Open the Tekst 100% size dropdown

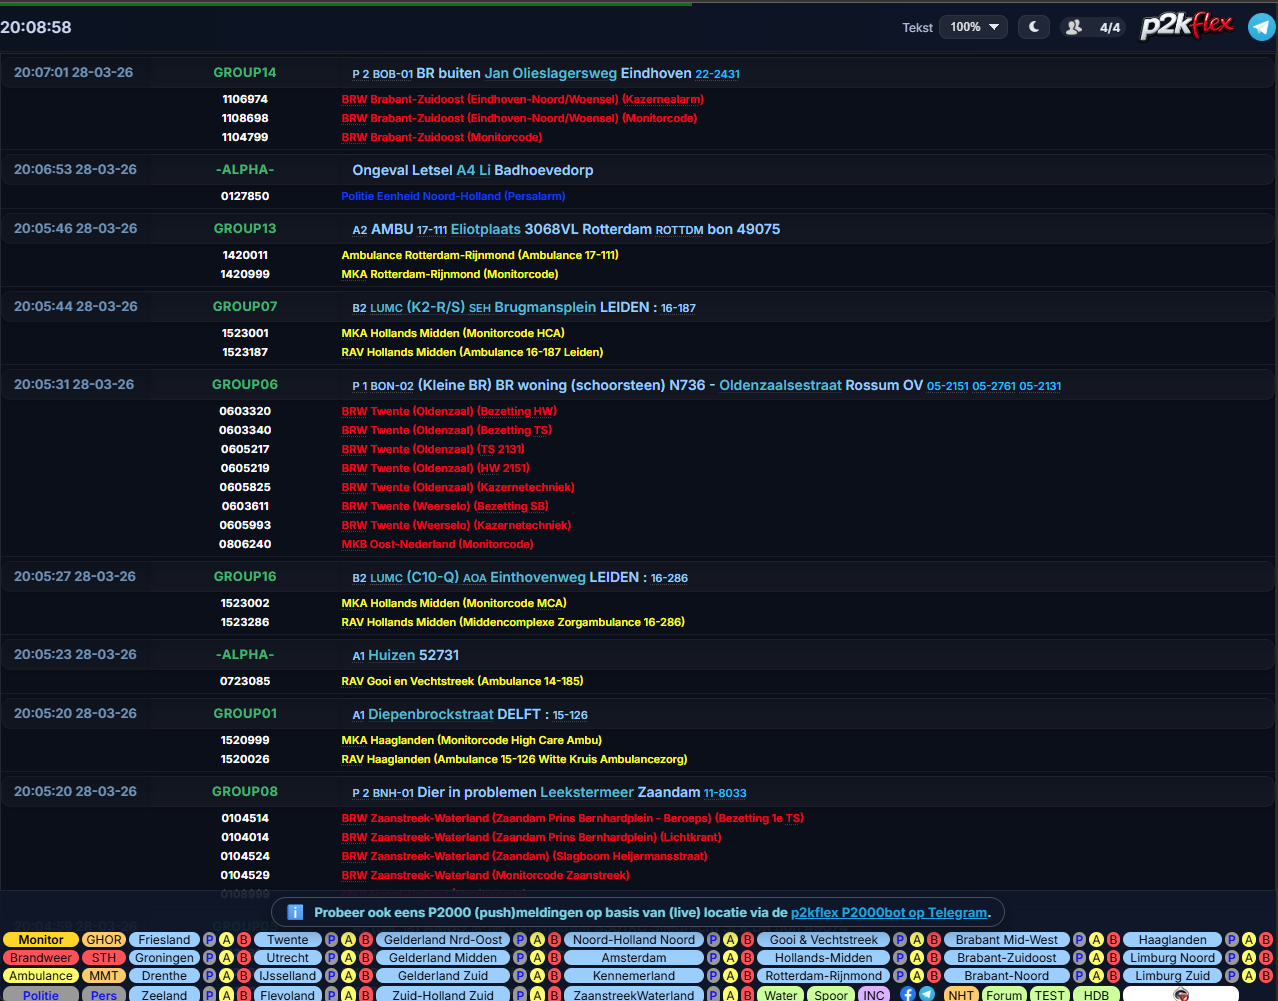[973, 27]
